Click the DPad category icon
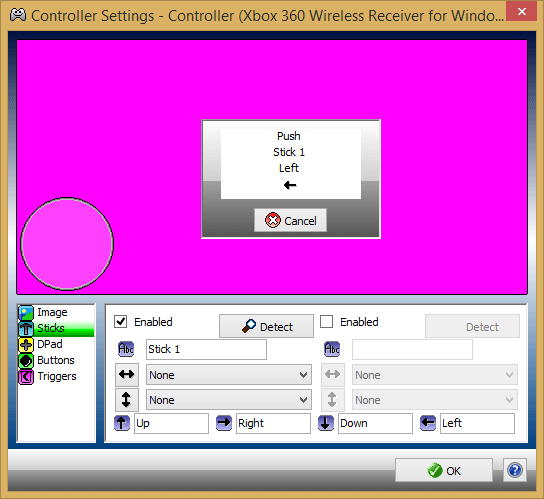Screen dimensions: 544x499 pyautogui.click(x=26, y=345)
